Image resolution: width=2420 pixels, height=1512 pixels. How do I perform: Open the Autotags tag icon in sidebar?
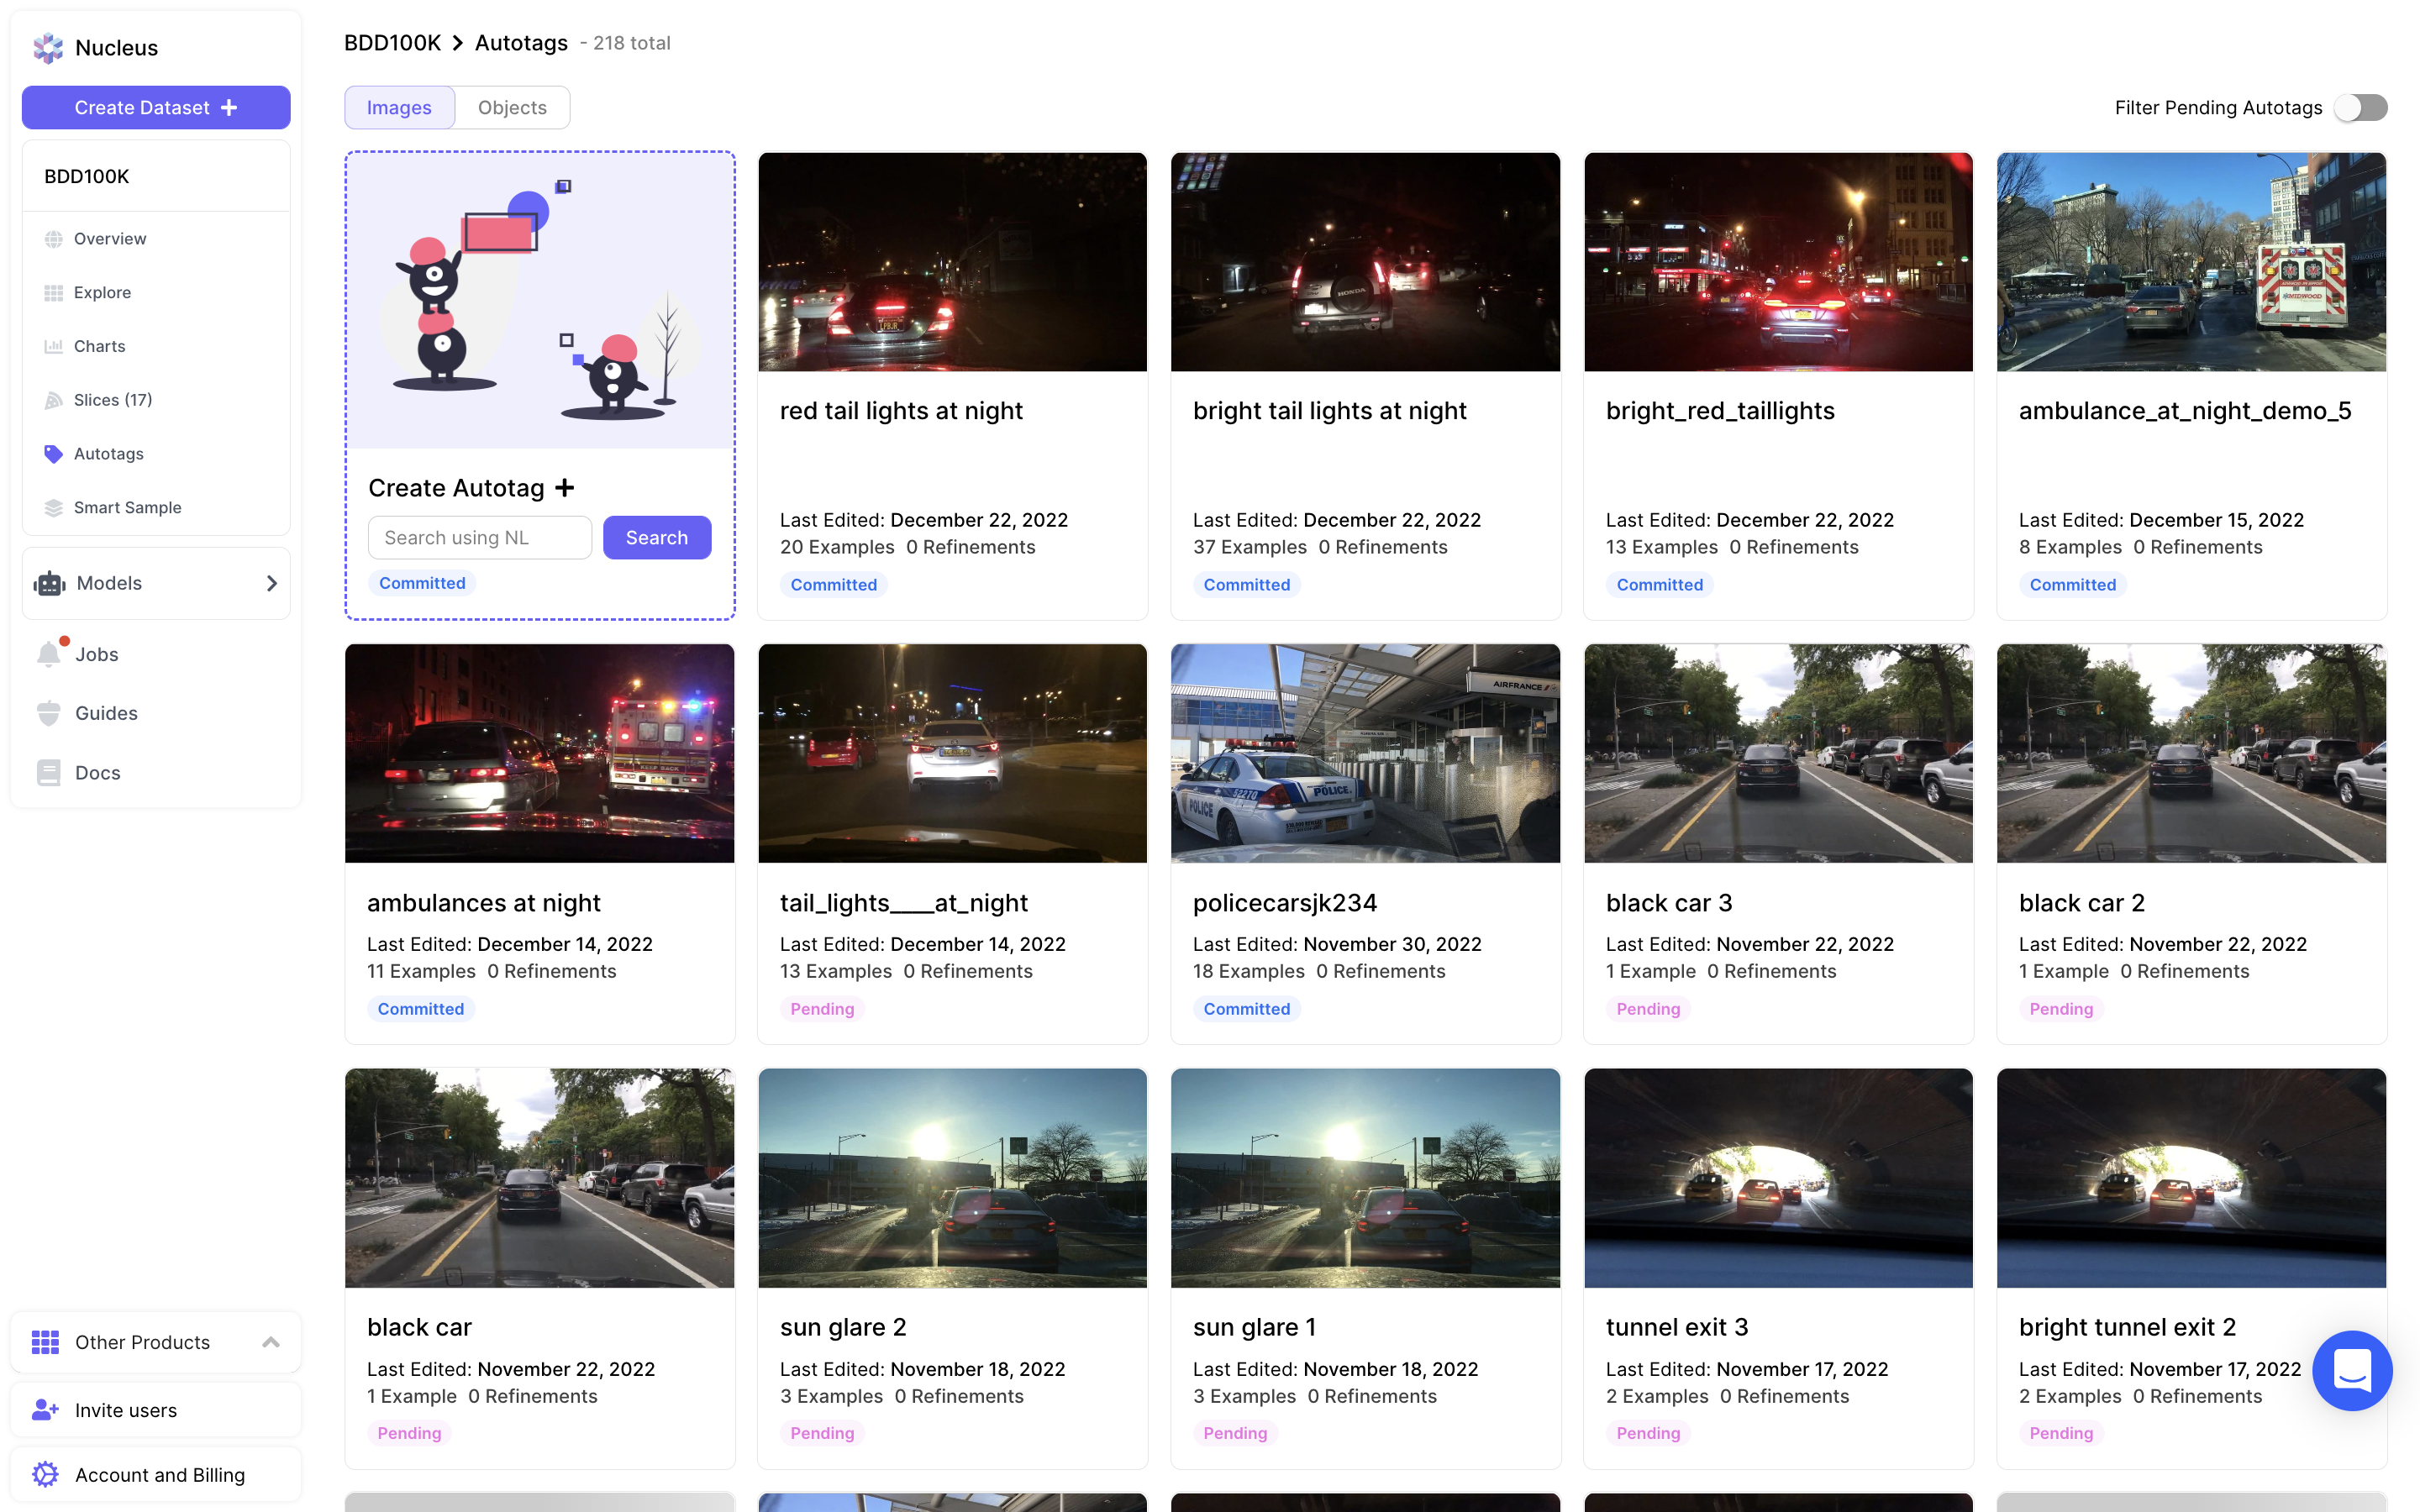(x=53, y=453)
